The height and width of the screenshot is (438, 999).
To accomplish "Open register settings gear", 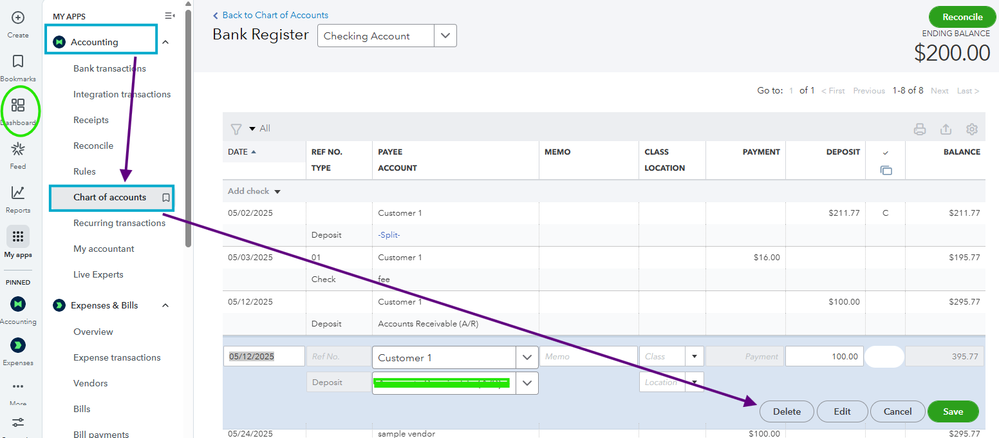I will [972, 129].
